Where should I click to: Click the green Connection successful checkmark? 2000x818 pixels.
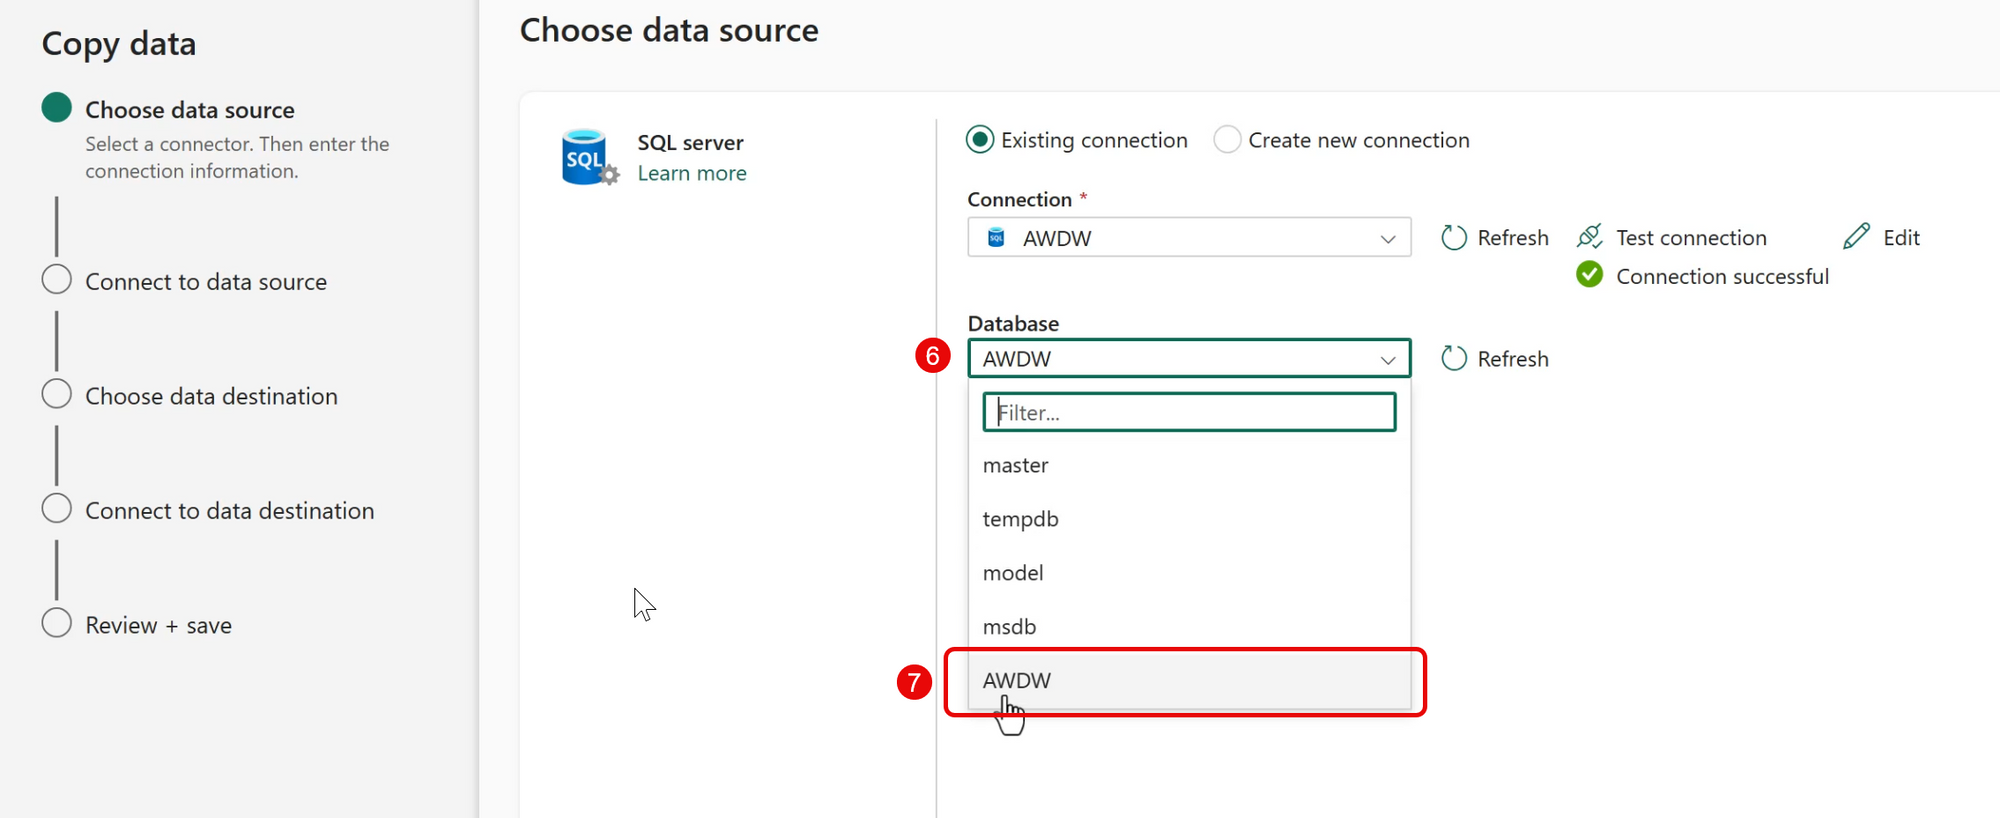pos(1589,275)
